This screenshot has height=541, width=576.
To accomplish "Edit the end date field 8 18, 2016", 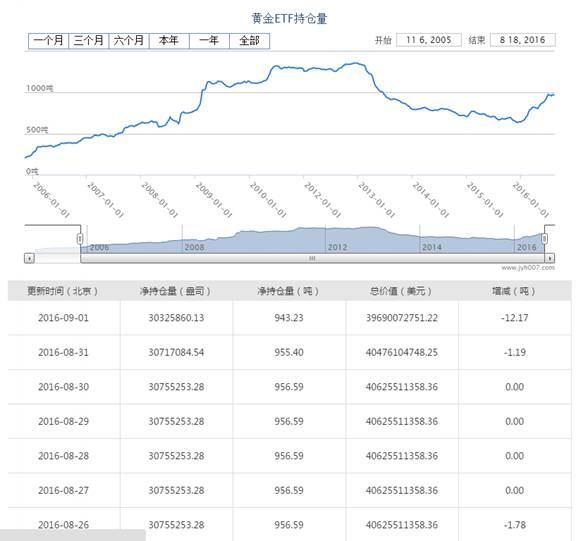I will 523,40.
